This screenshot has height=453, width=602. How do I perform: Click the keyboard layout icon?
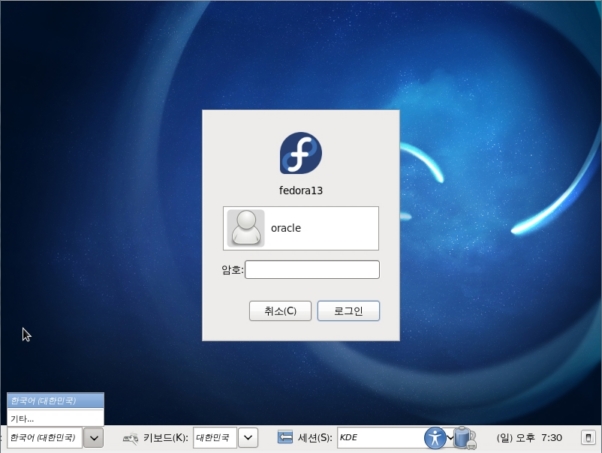[x=131, y=438]
